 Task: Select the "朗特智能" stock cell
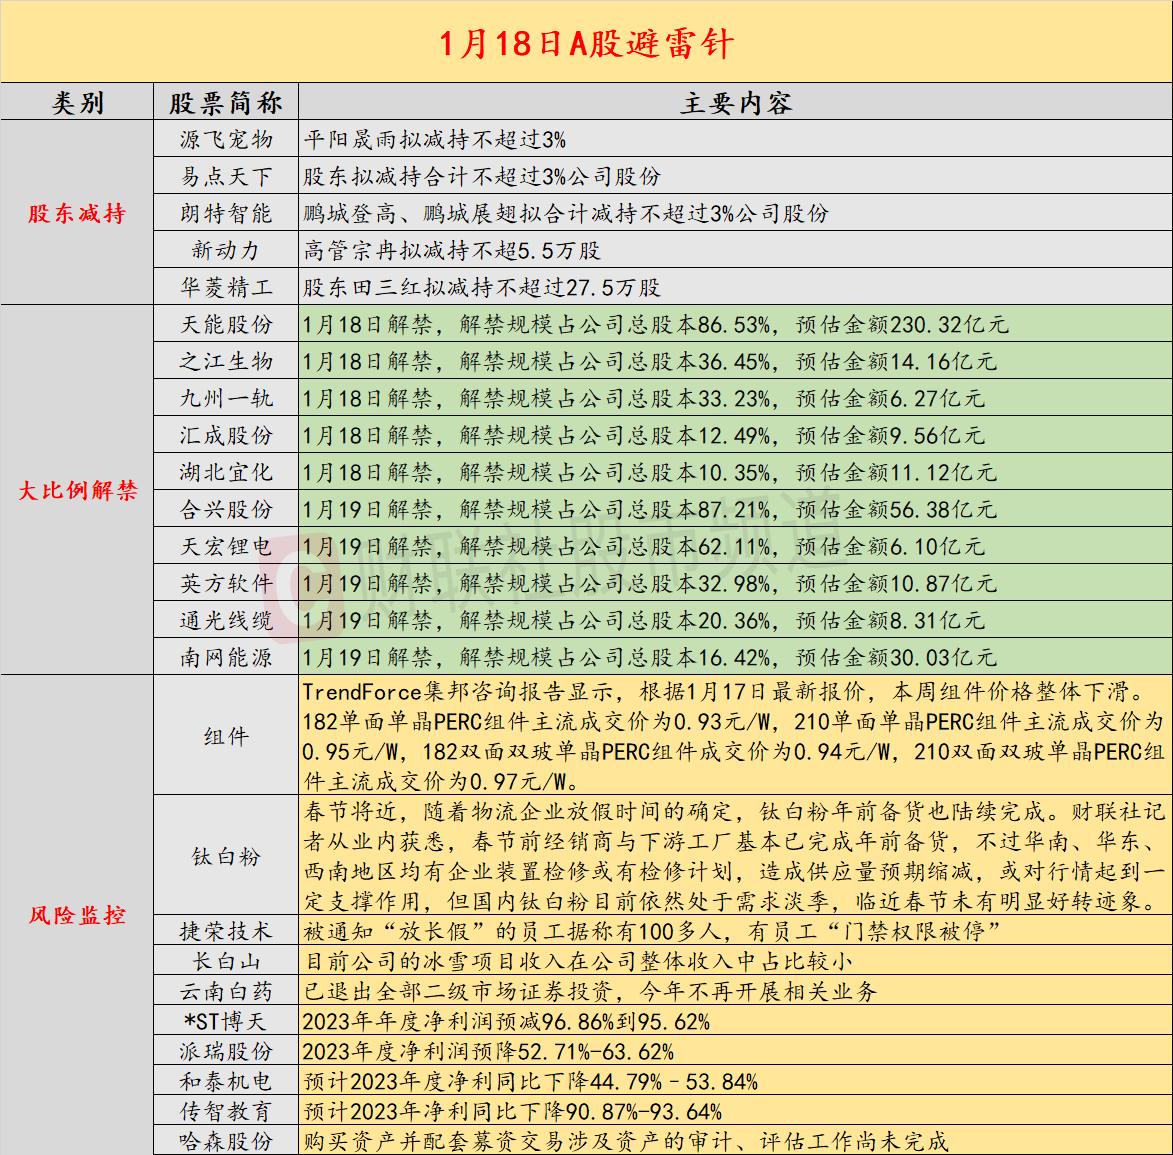tap(226, 214)
